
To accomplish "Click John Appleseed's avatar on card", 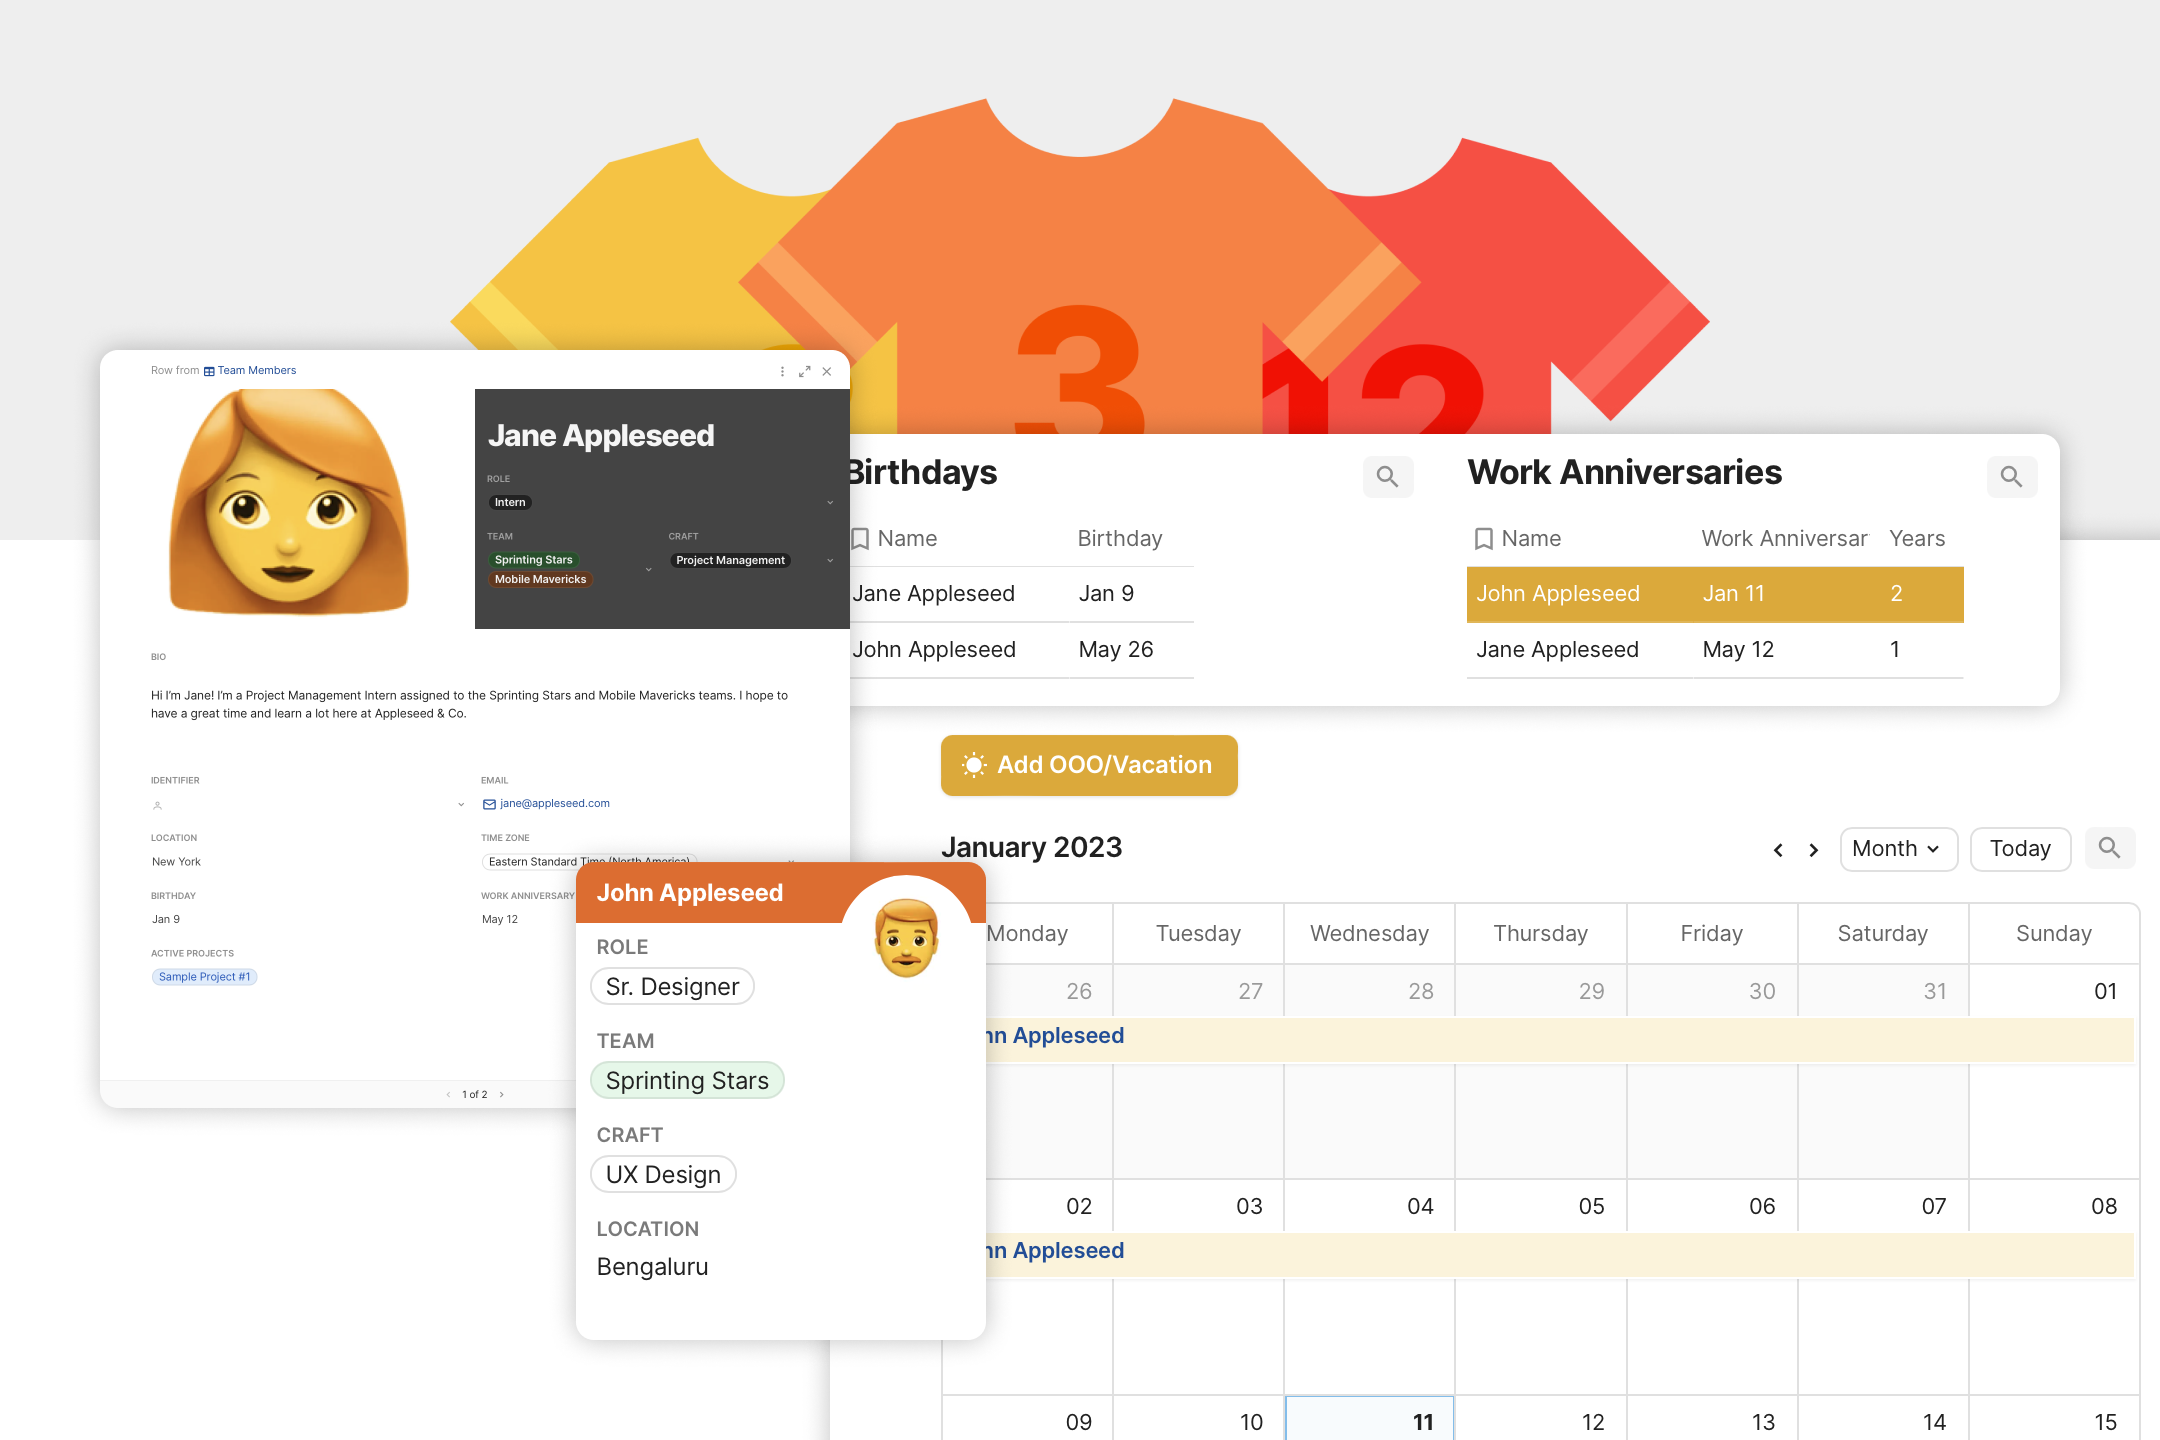I will coord(906,938).
